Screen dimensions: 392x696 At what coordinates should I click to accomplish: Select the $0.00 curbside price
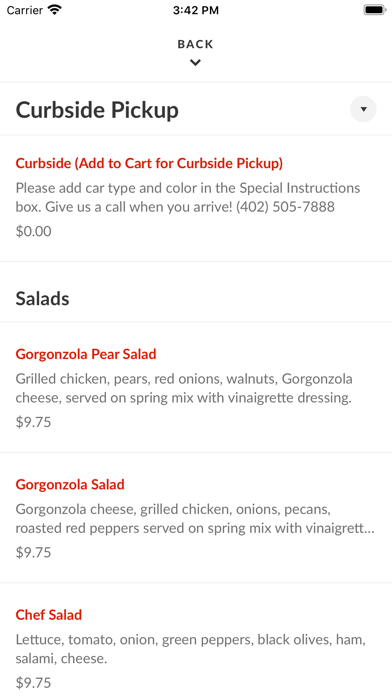(33, 231)
